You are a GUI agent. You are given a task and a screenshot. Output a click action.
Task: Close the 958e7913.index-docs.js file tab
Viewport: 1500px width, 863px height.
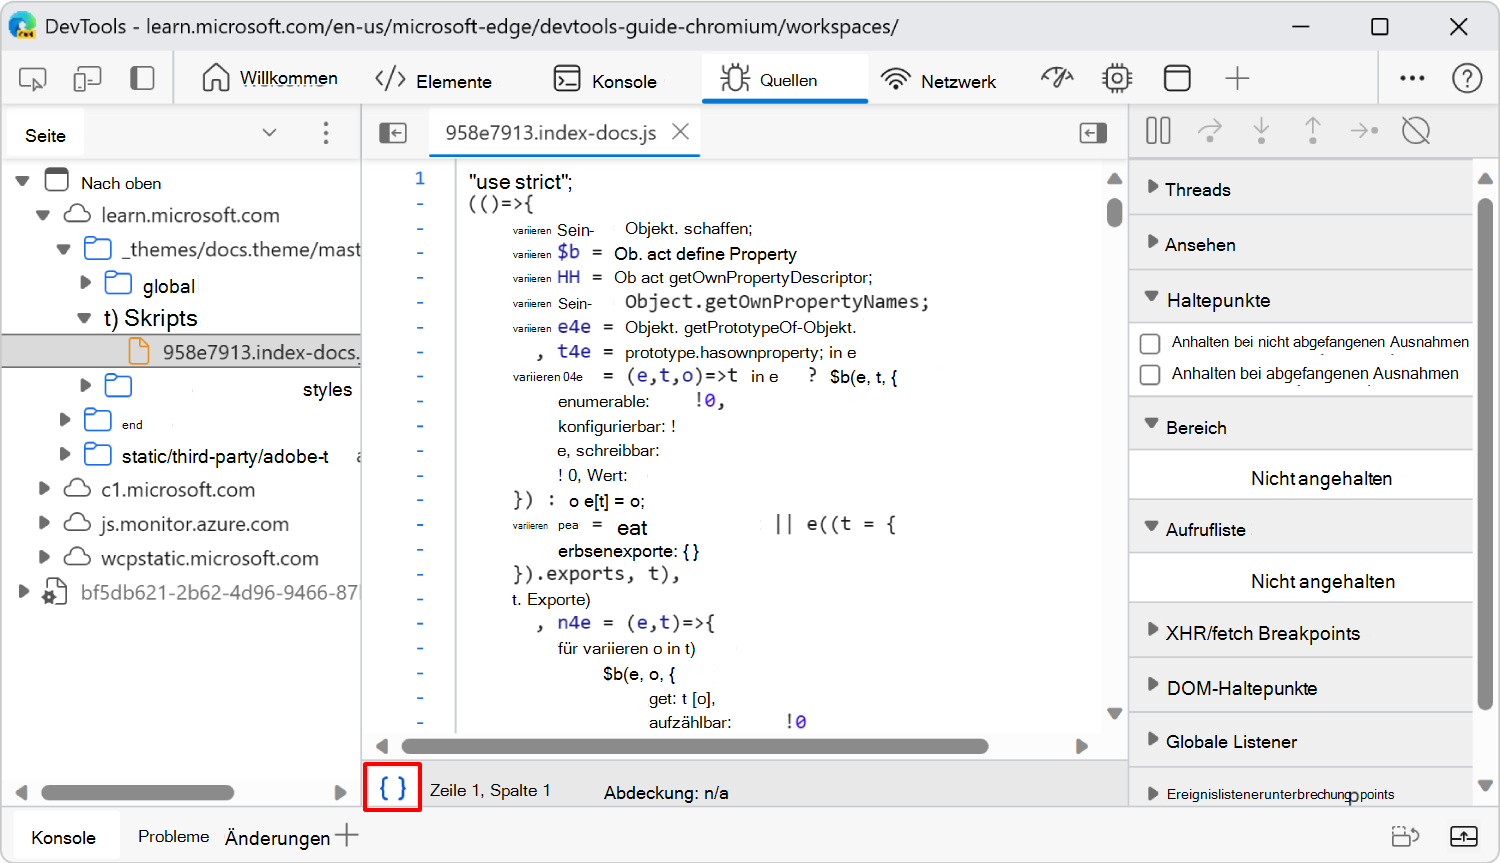[x=681, y=132]
